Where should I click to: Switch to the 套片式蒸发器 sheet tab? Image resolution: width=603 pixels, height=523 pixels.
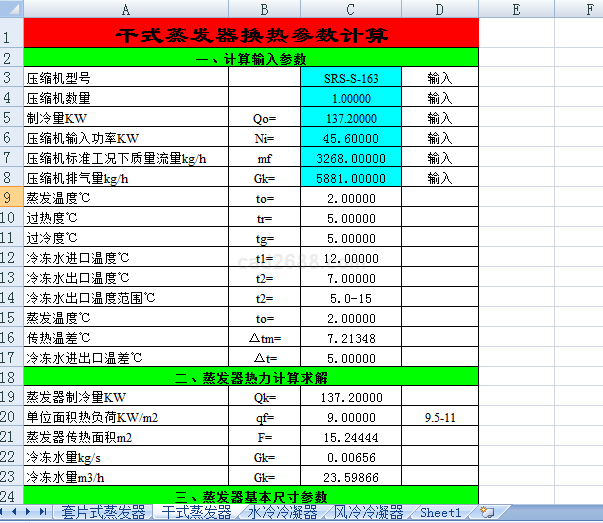coord(103,512)
